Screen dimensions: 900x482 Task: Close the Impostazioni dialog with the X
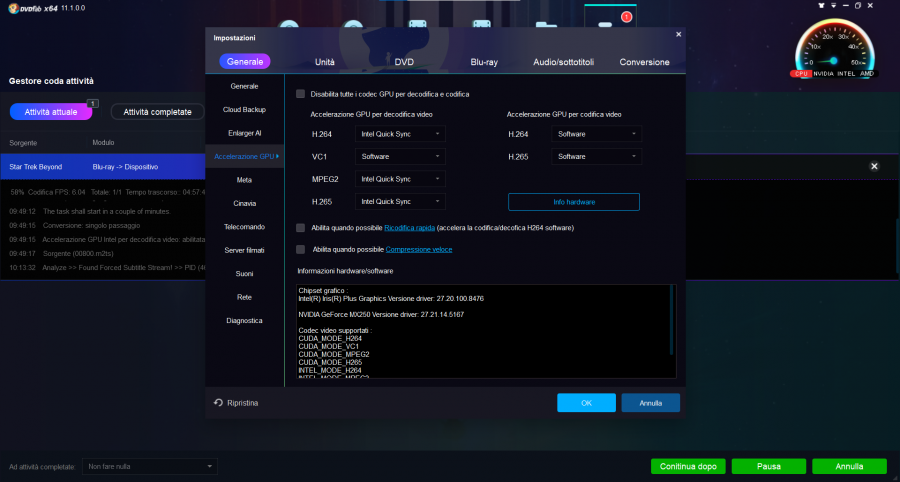click(x=678, y=34)
